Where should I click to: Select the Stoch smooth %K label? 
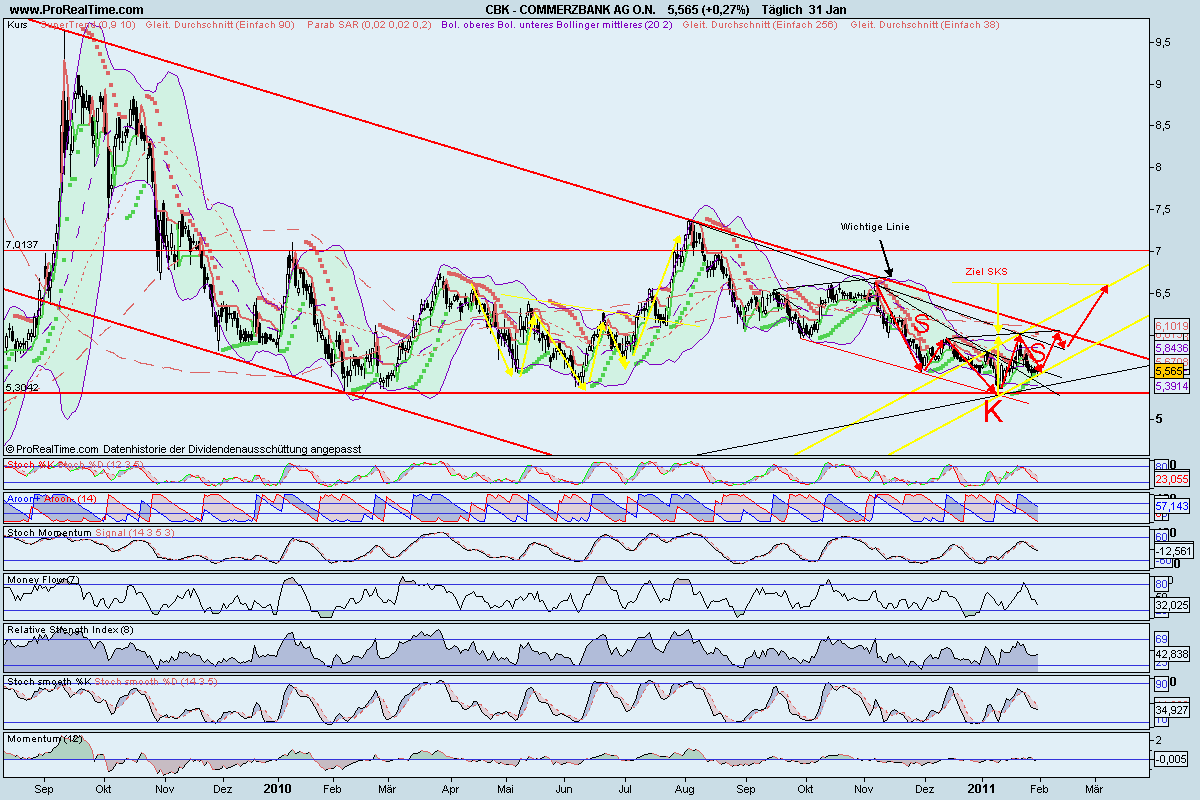pos(49,681)
